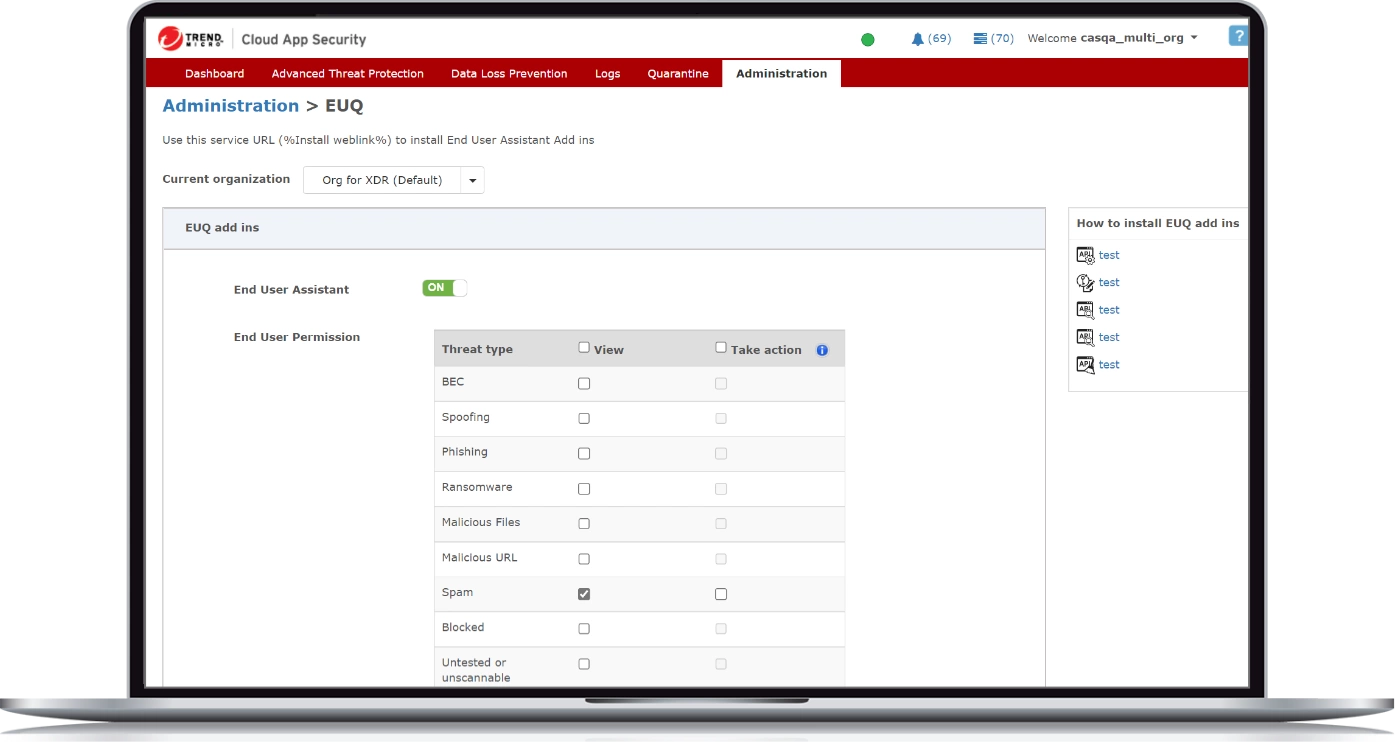The image size is (1395, 742).
Task: Enable Take action for Spam
Action: pos(721,594)
